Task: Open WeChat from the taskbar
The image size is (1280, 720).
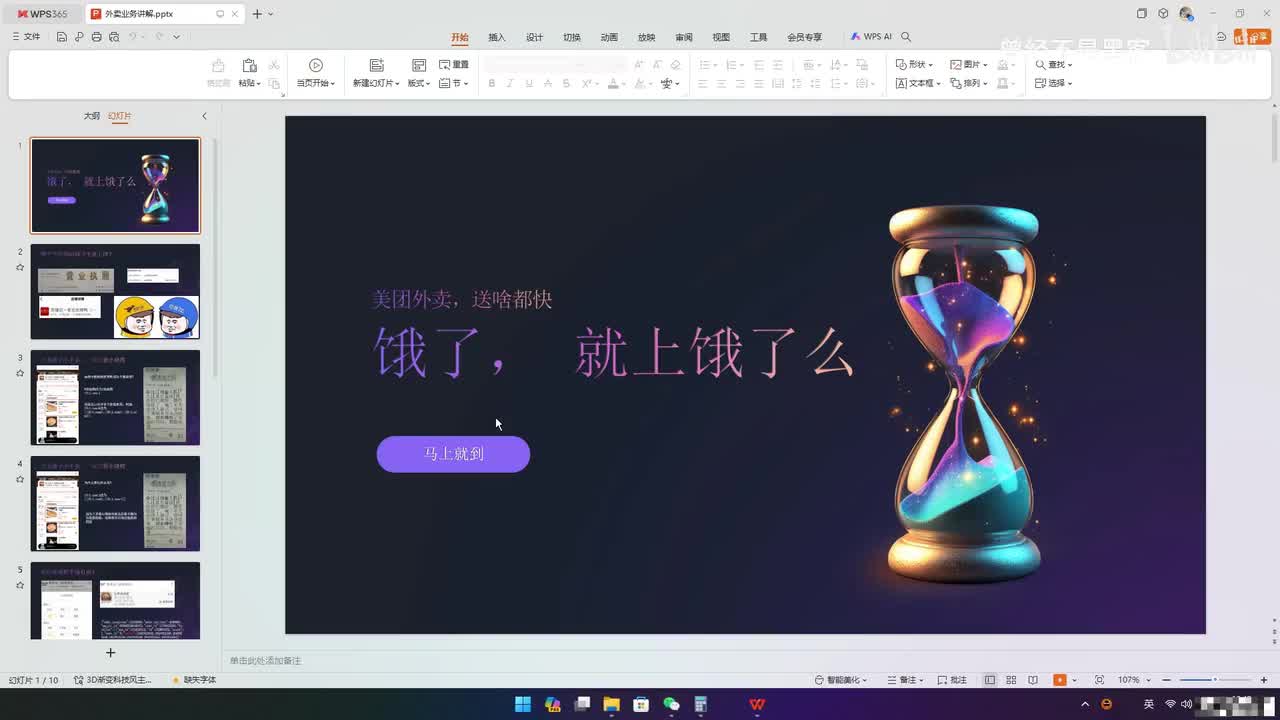Action: (x=671, y=704)
